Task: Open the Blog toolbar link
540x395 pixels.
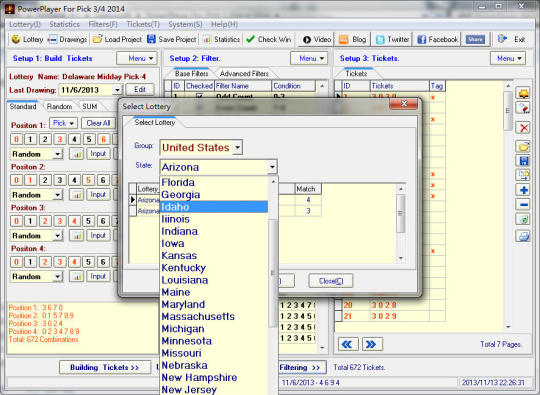Action: coord(352,40)
